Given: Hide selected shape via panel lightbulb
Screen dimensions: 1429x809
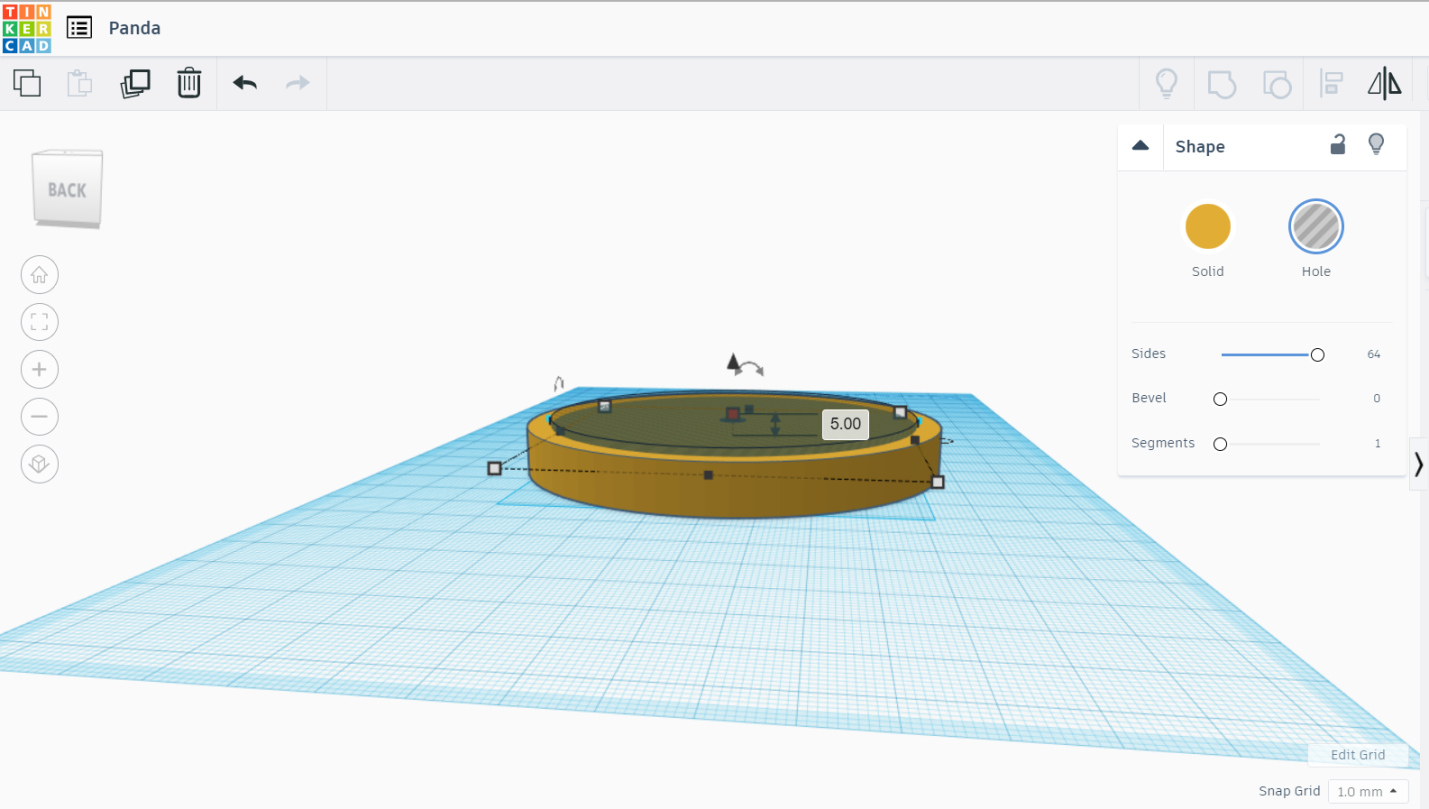Looking at the screenshot, I should 1376,145.
